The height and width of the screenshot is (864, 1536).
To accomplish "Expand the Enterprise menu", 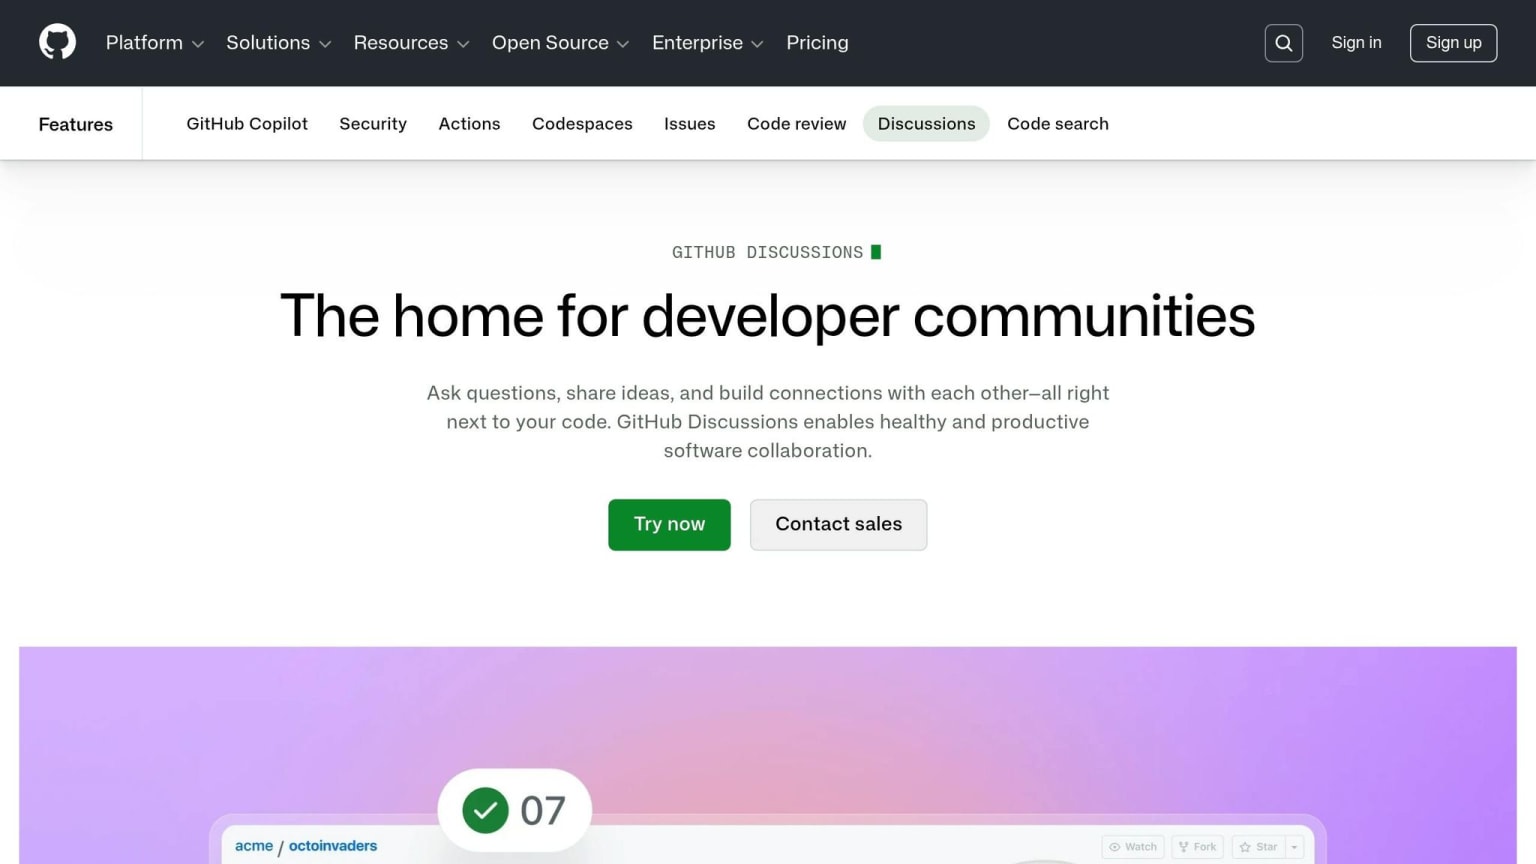I will click(707, 43).
